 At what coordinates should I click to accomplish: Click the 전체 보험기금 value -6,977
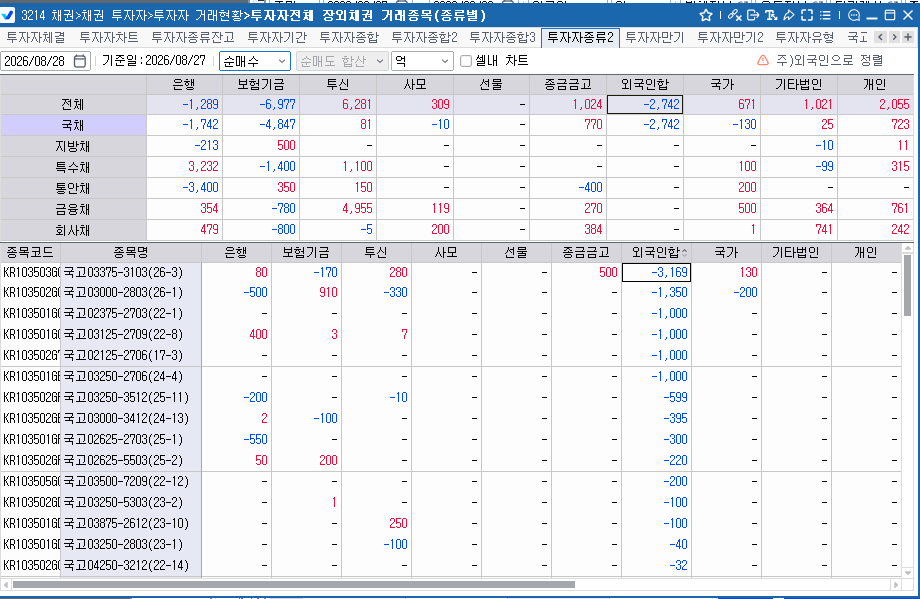(x=261, y=104)
